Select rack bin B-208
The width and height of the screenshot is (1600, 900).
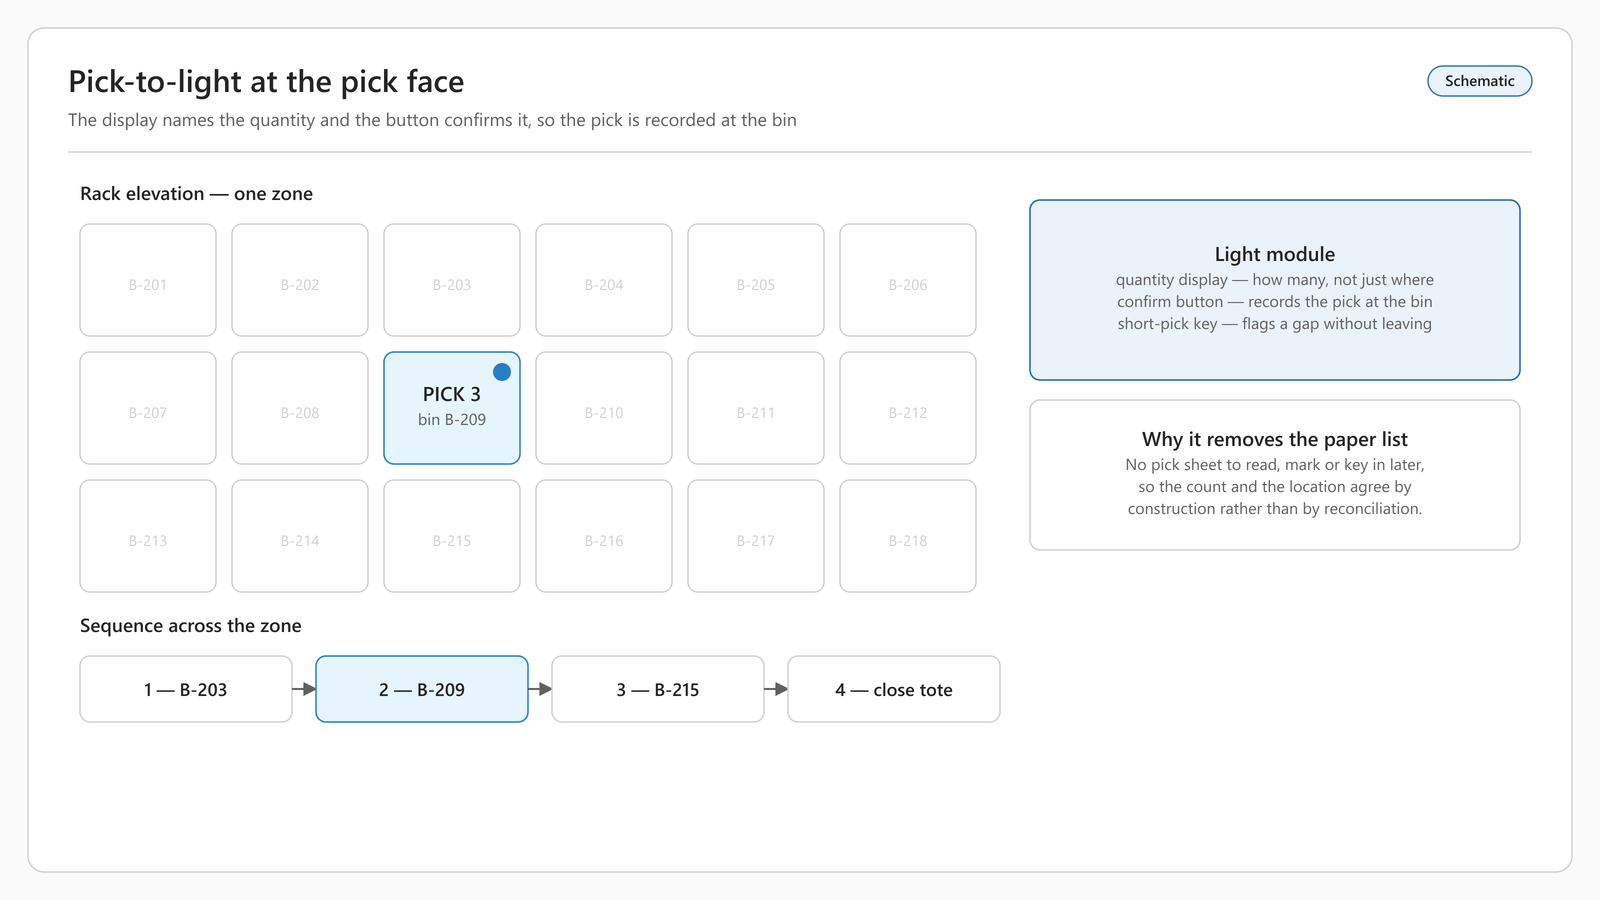[300, 408]
